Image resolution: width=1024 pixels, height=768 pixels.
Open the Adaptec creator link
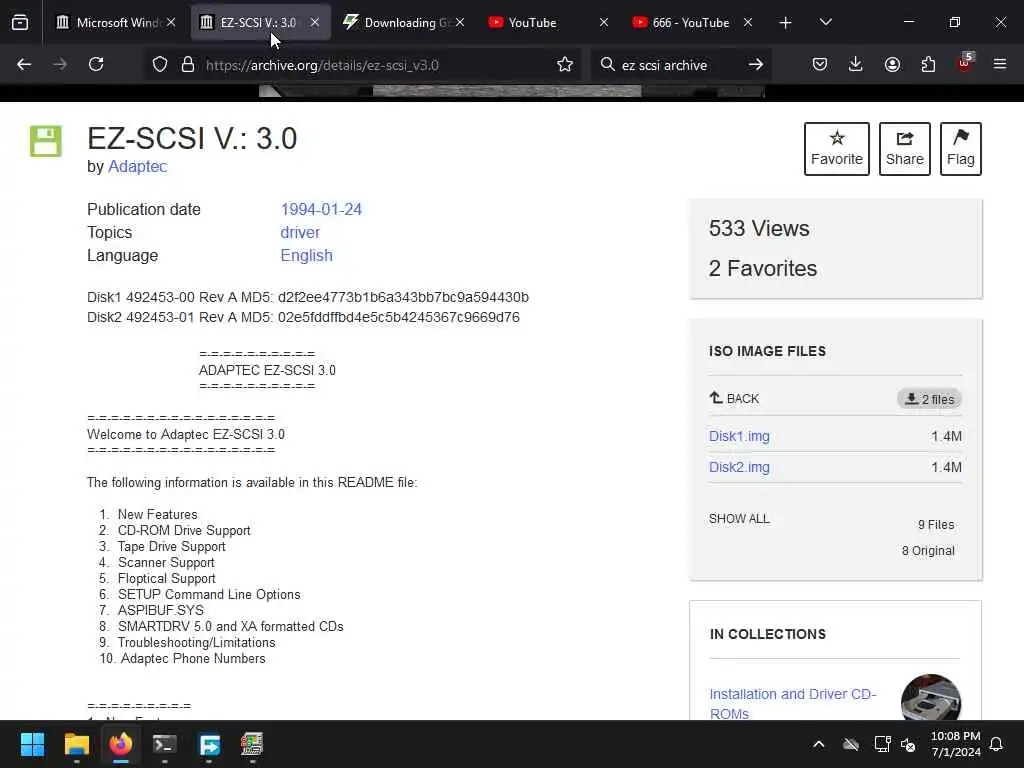137,167
